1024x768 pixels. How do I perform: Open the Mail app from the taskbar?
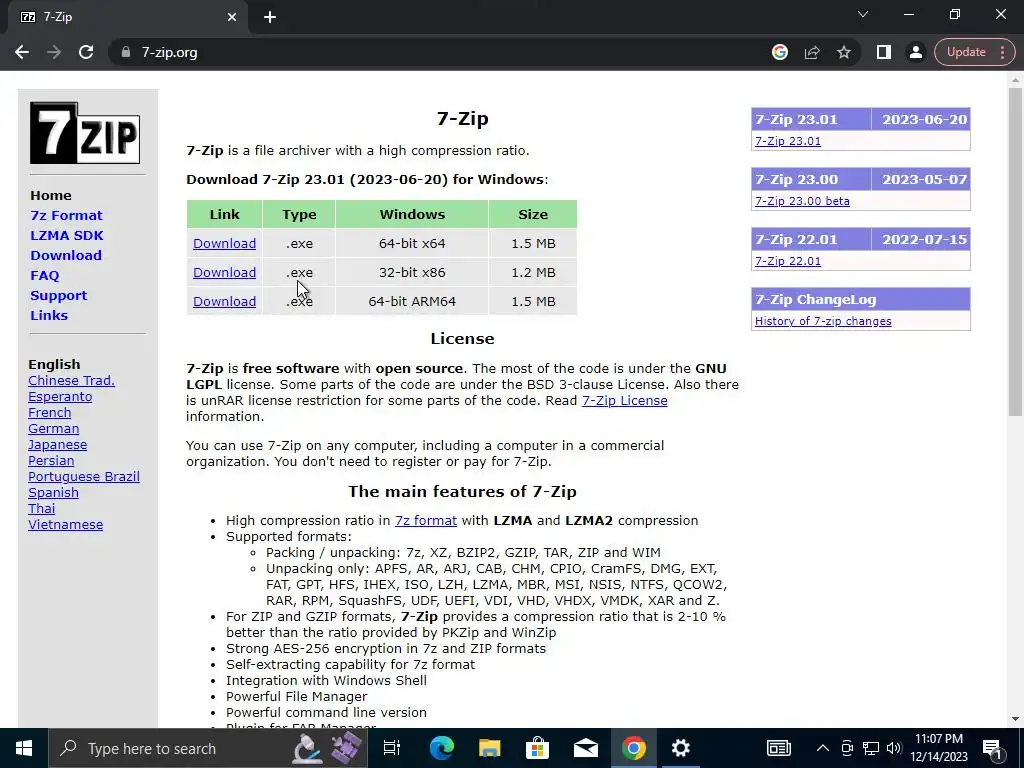(586, 748)
